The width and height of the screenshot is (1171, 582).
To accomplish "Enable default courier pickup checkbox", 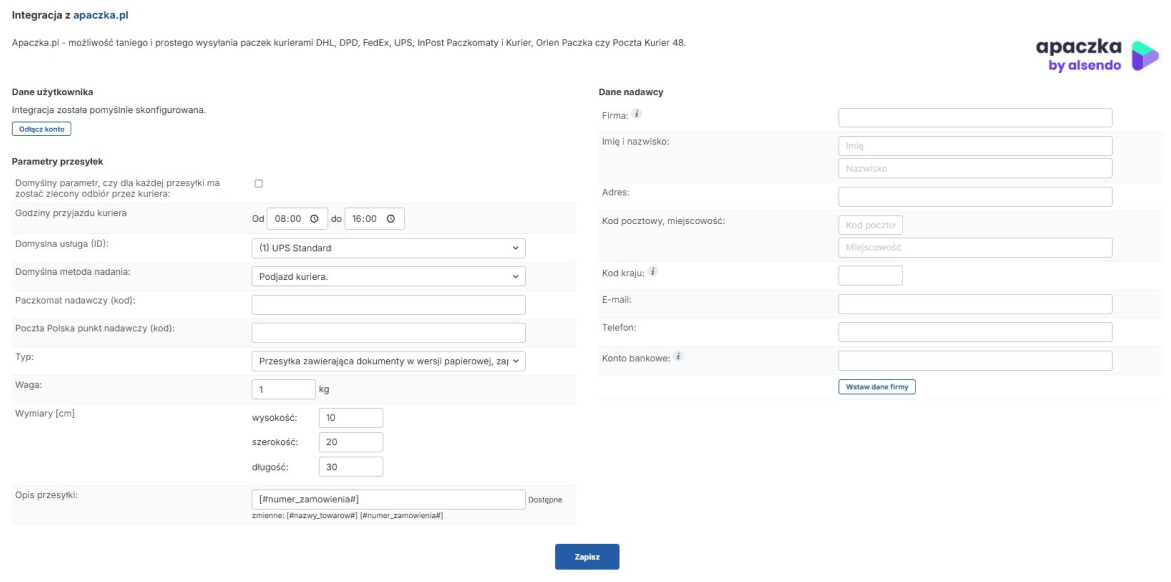I will tap(258, 184).
